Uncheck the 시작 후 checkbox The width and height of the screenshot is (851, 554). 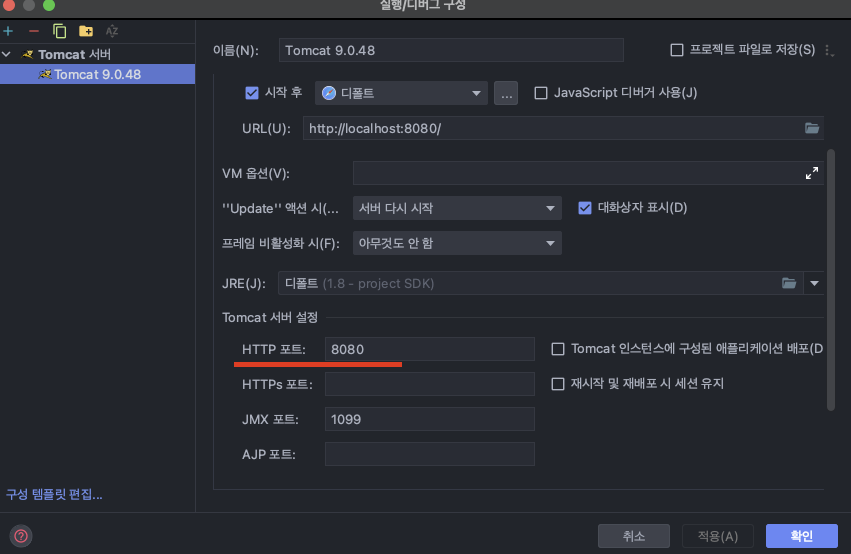[x=252, y=93]
